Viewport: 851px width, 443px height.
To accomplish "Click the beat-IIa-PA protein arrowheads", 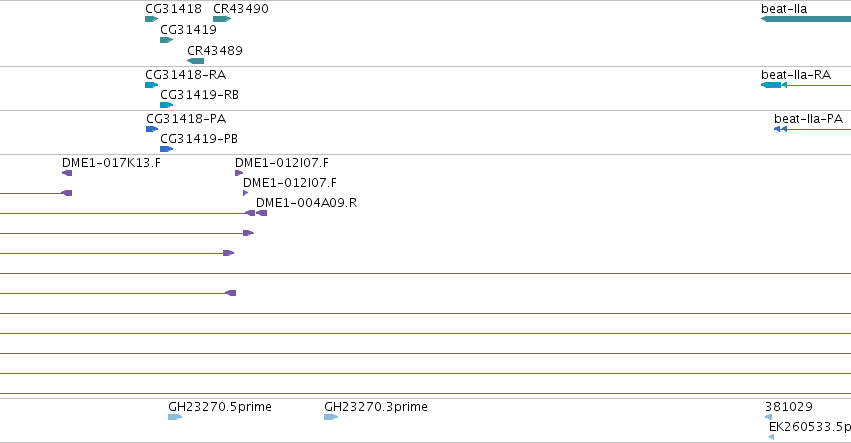I will click(780, 129).
